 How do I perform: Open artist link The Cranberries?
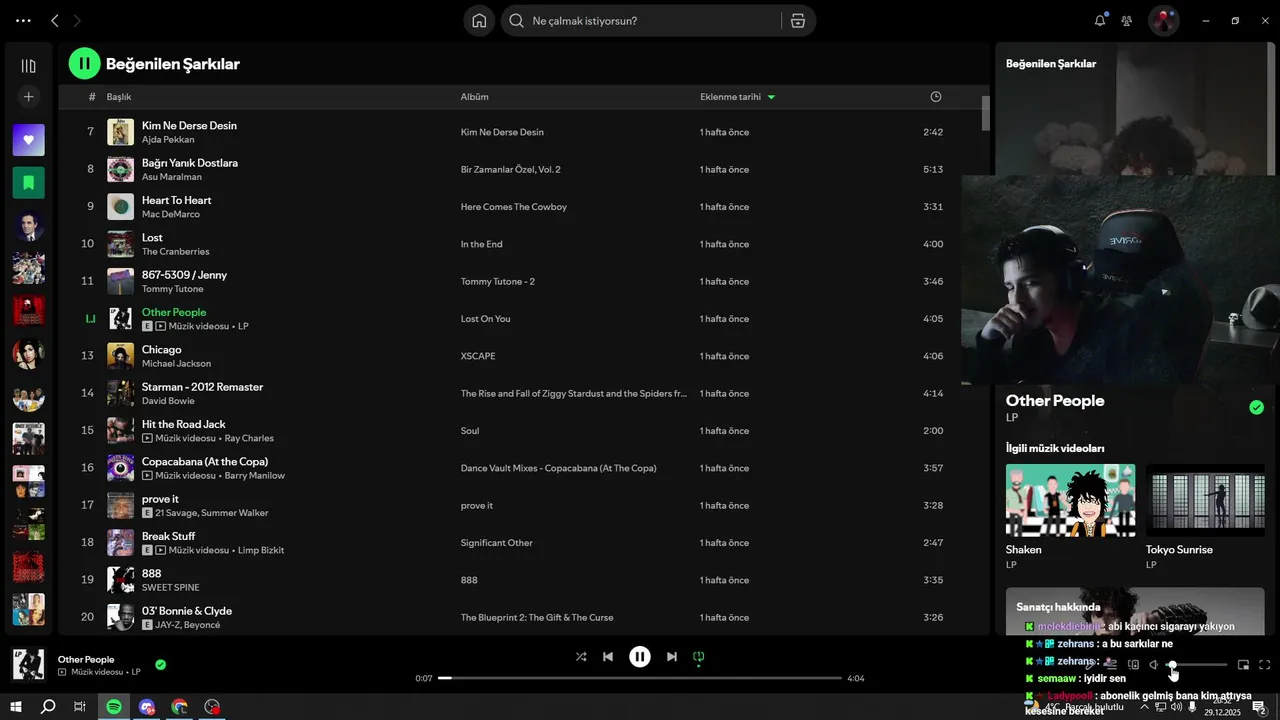pyautogui.click(x=175, y=251)
